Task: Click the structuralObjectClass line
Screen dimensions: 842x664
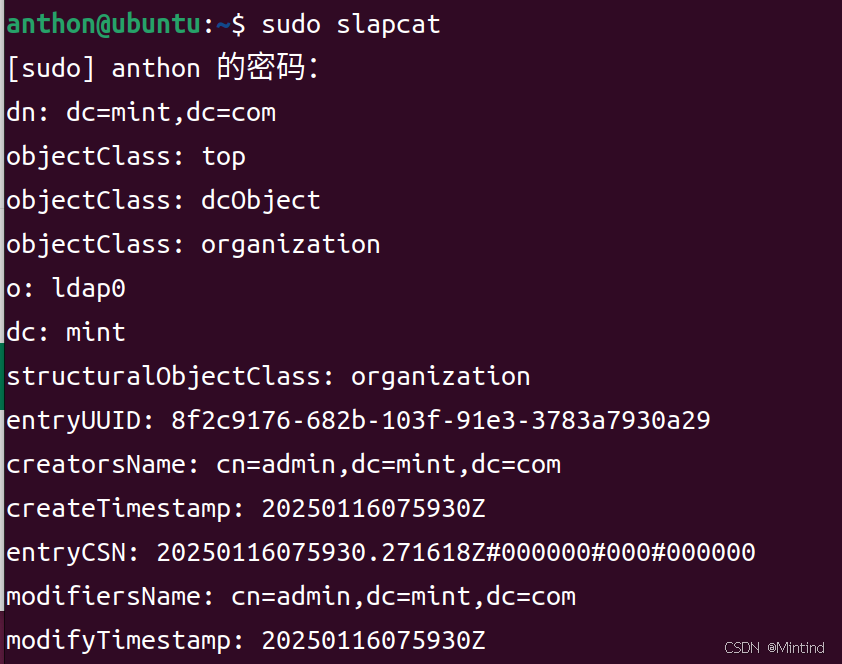Action: (x=268, y=377)
